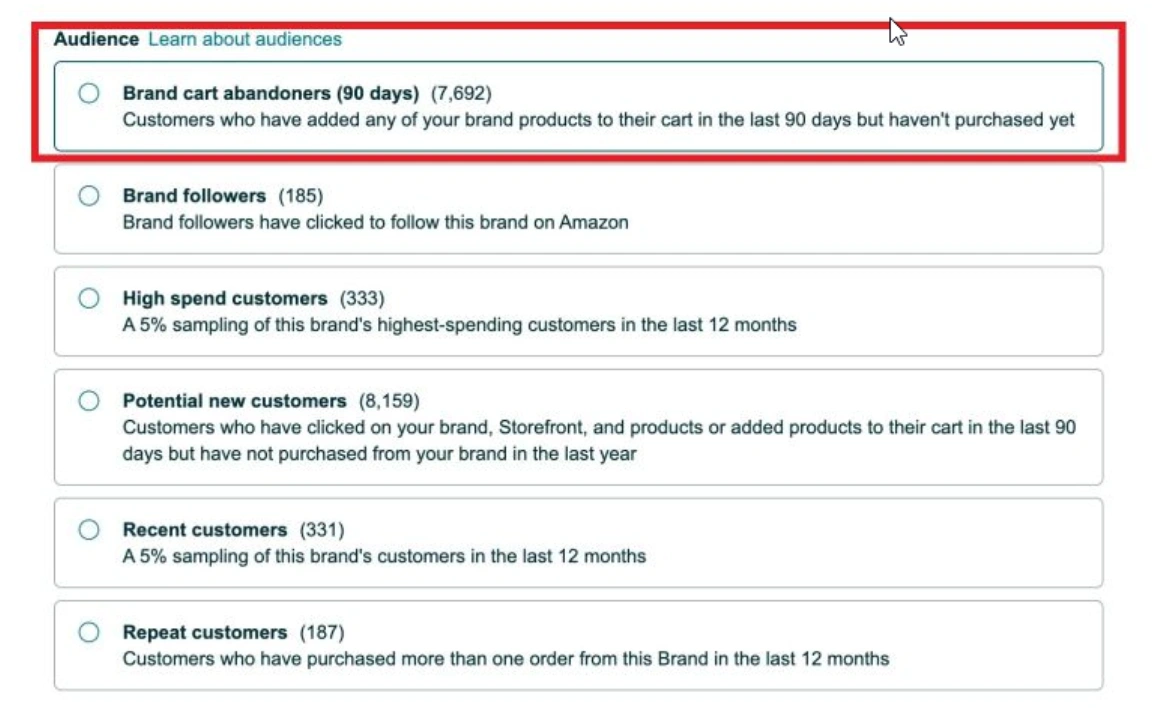Click the "Recent customers" title text
Viewport: 1152px width, 708px height.
pos(205,529)
